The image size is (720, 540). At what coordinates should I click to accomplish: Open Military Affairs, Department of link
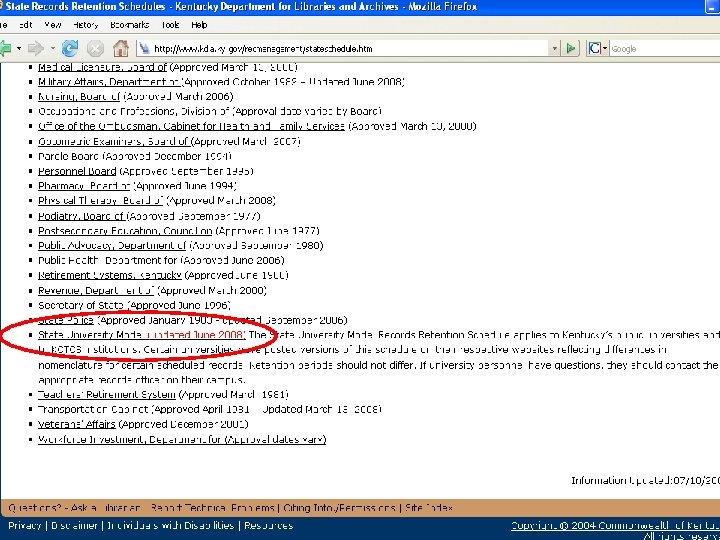pos(109,82)
